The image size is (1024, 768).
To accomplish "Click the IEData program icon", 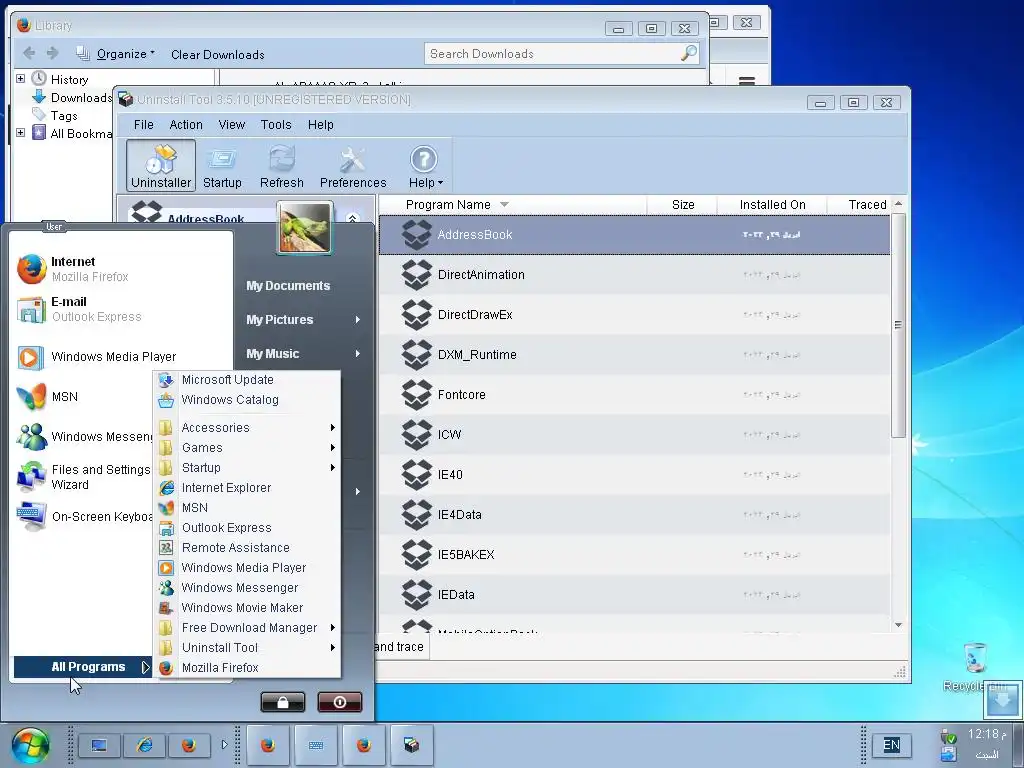I will point(417,594).
